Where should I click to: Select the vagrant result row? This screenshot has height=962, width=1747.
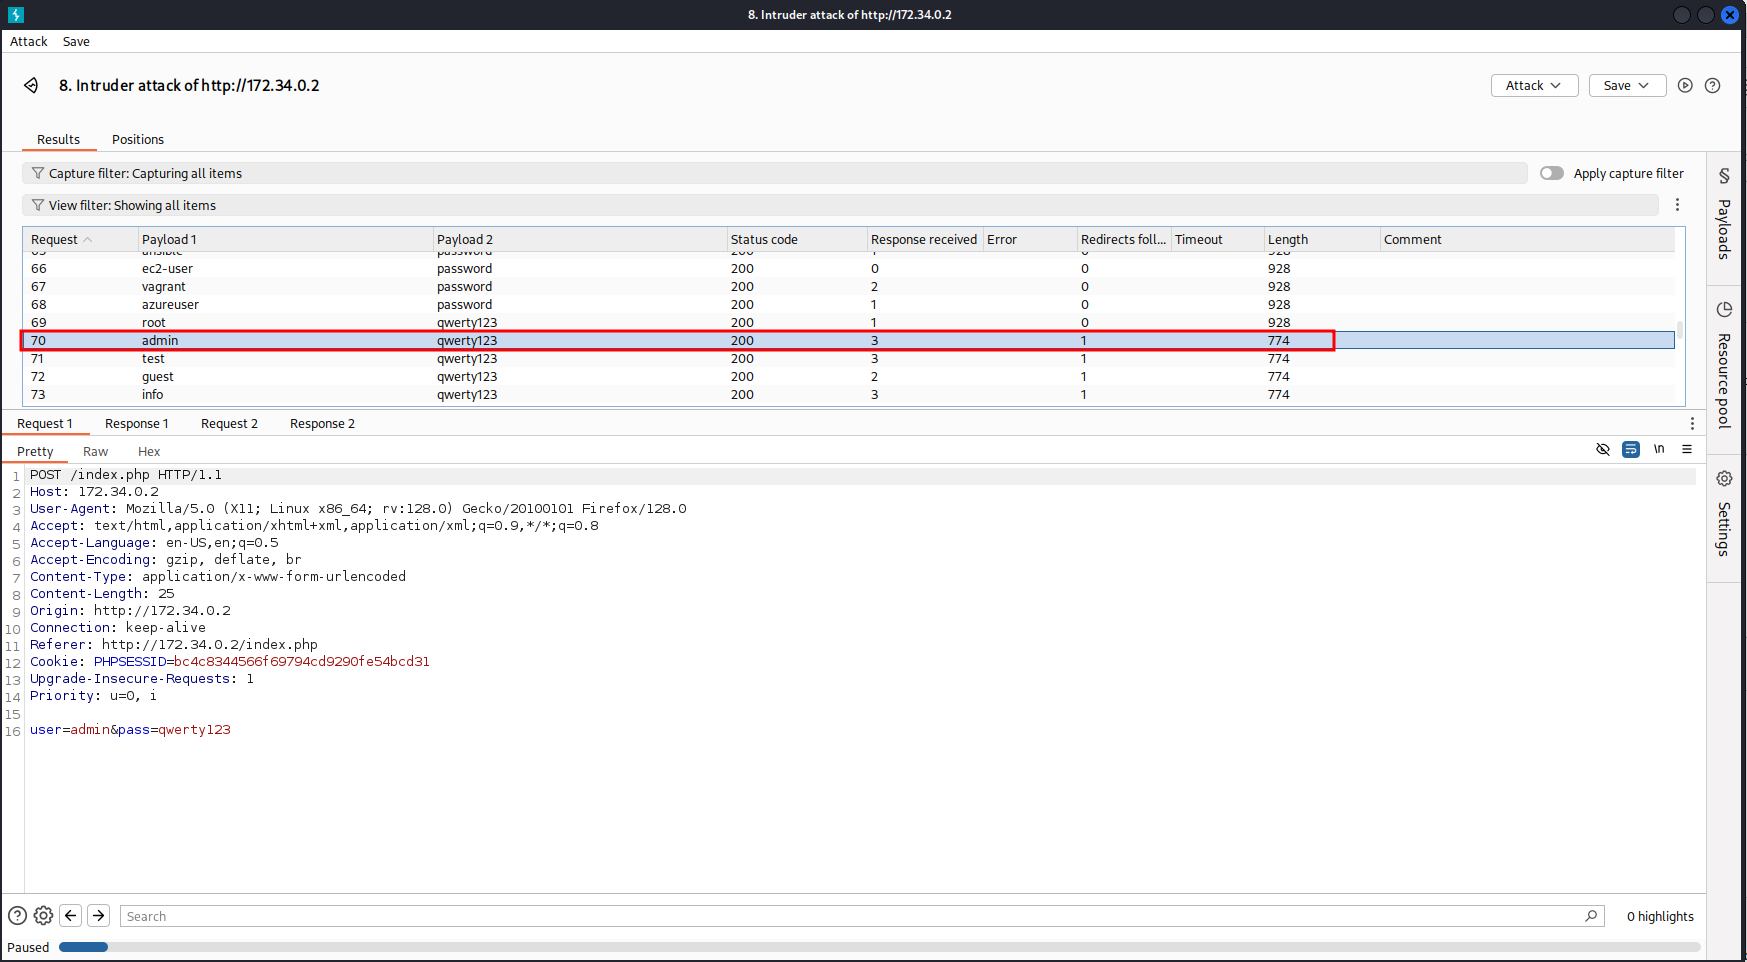pyautogui.click(x=849, y=286)
